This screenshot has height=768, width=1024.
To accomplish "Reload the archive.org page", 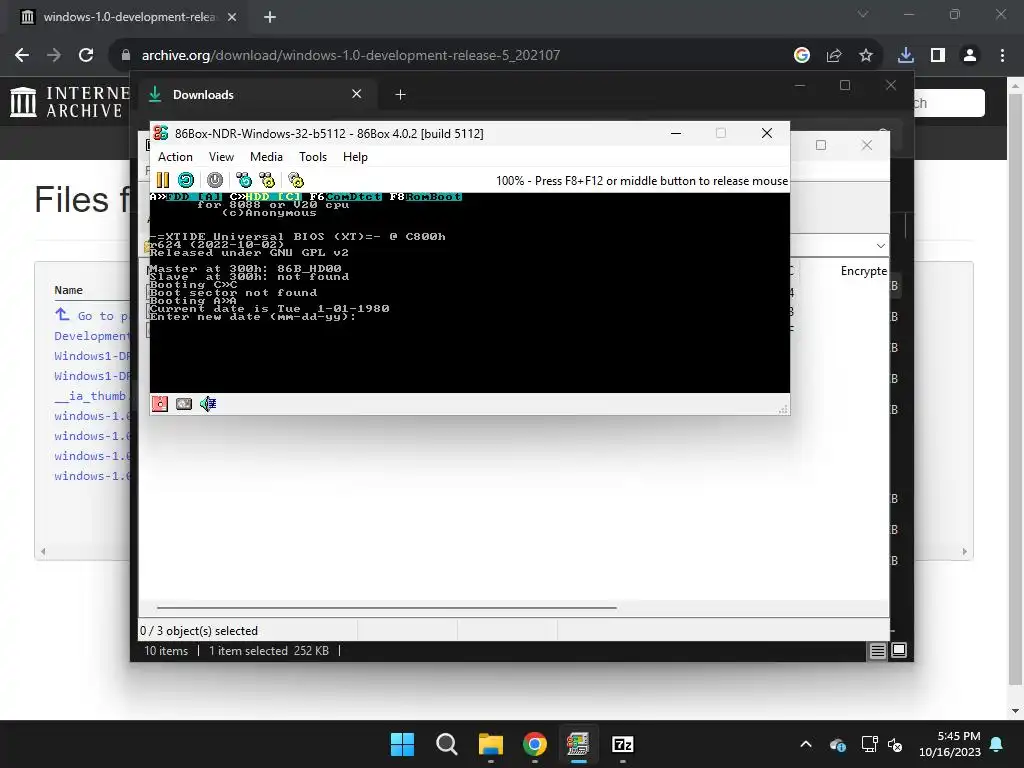I will [x=86, y=56].
